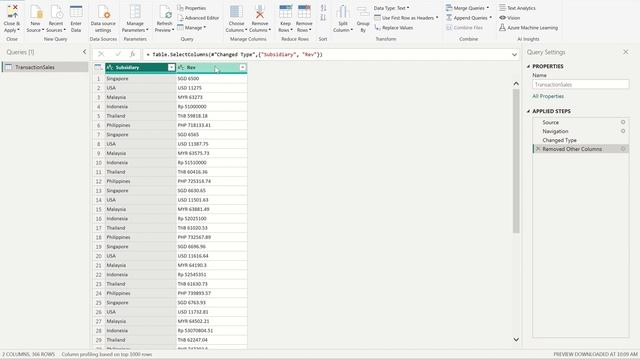Open Source step settings gear
Viewport: 640px width, 360px height.
point(623,122)
